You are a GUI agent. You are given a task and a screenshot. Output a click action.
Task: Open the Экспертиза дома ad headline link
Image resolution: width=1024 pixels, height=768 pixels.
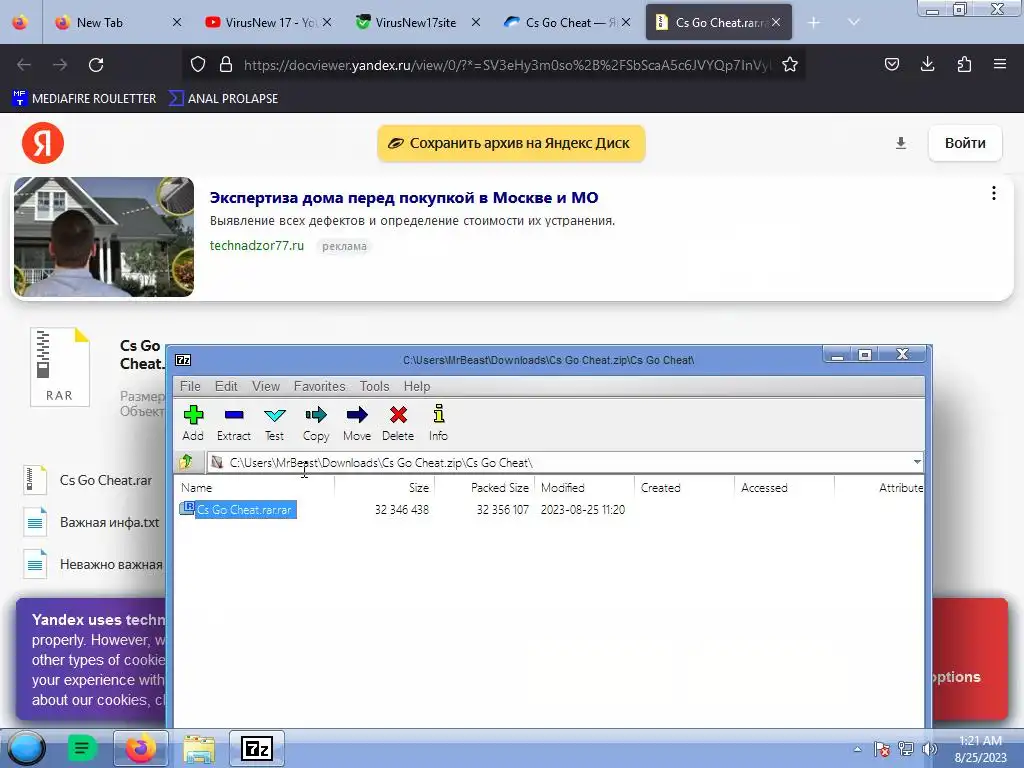click(404, 198)
